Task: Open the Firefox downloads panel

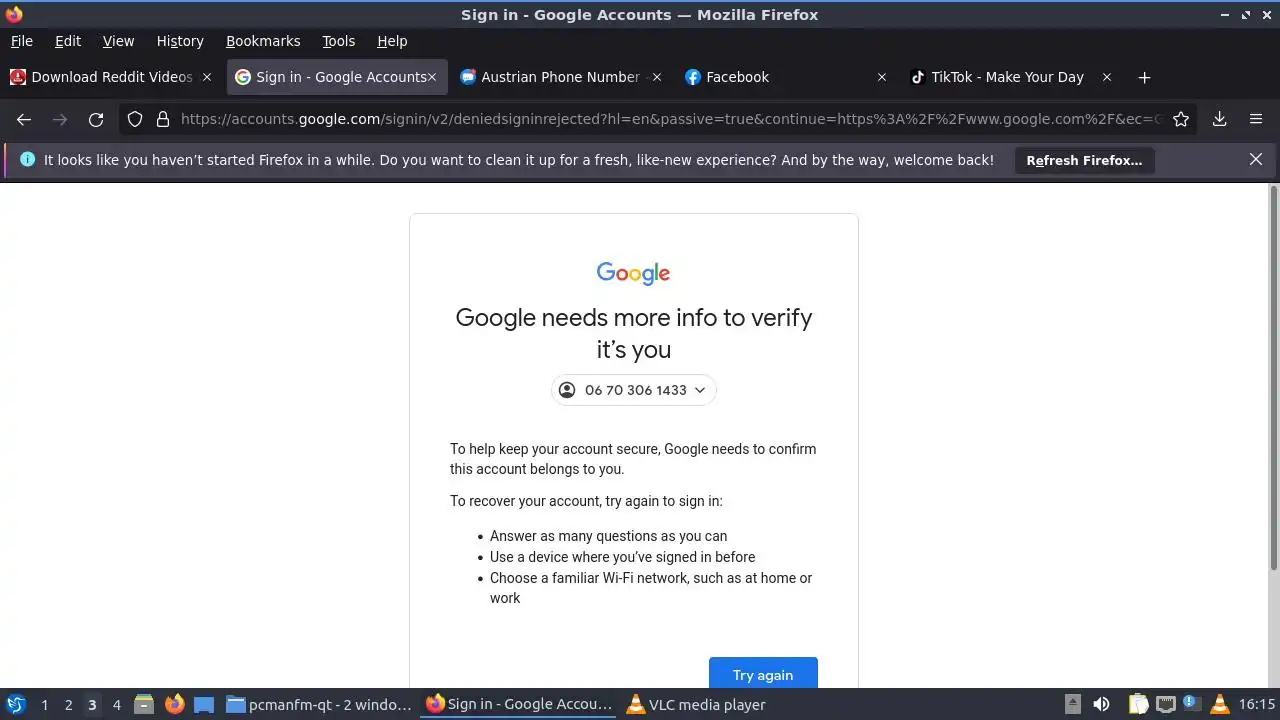Action: (1220, 119)
